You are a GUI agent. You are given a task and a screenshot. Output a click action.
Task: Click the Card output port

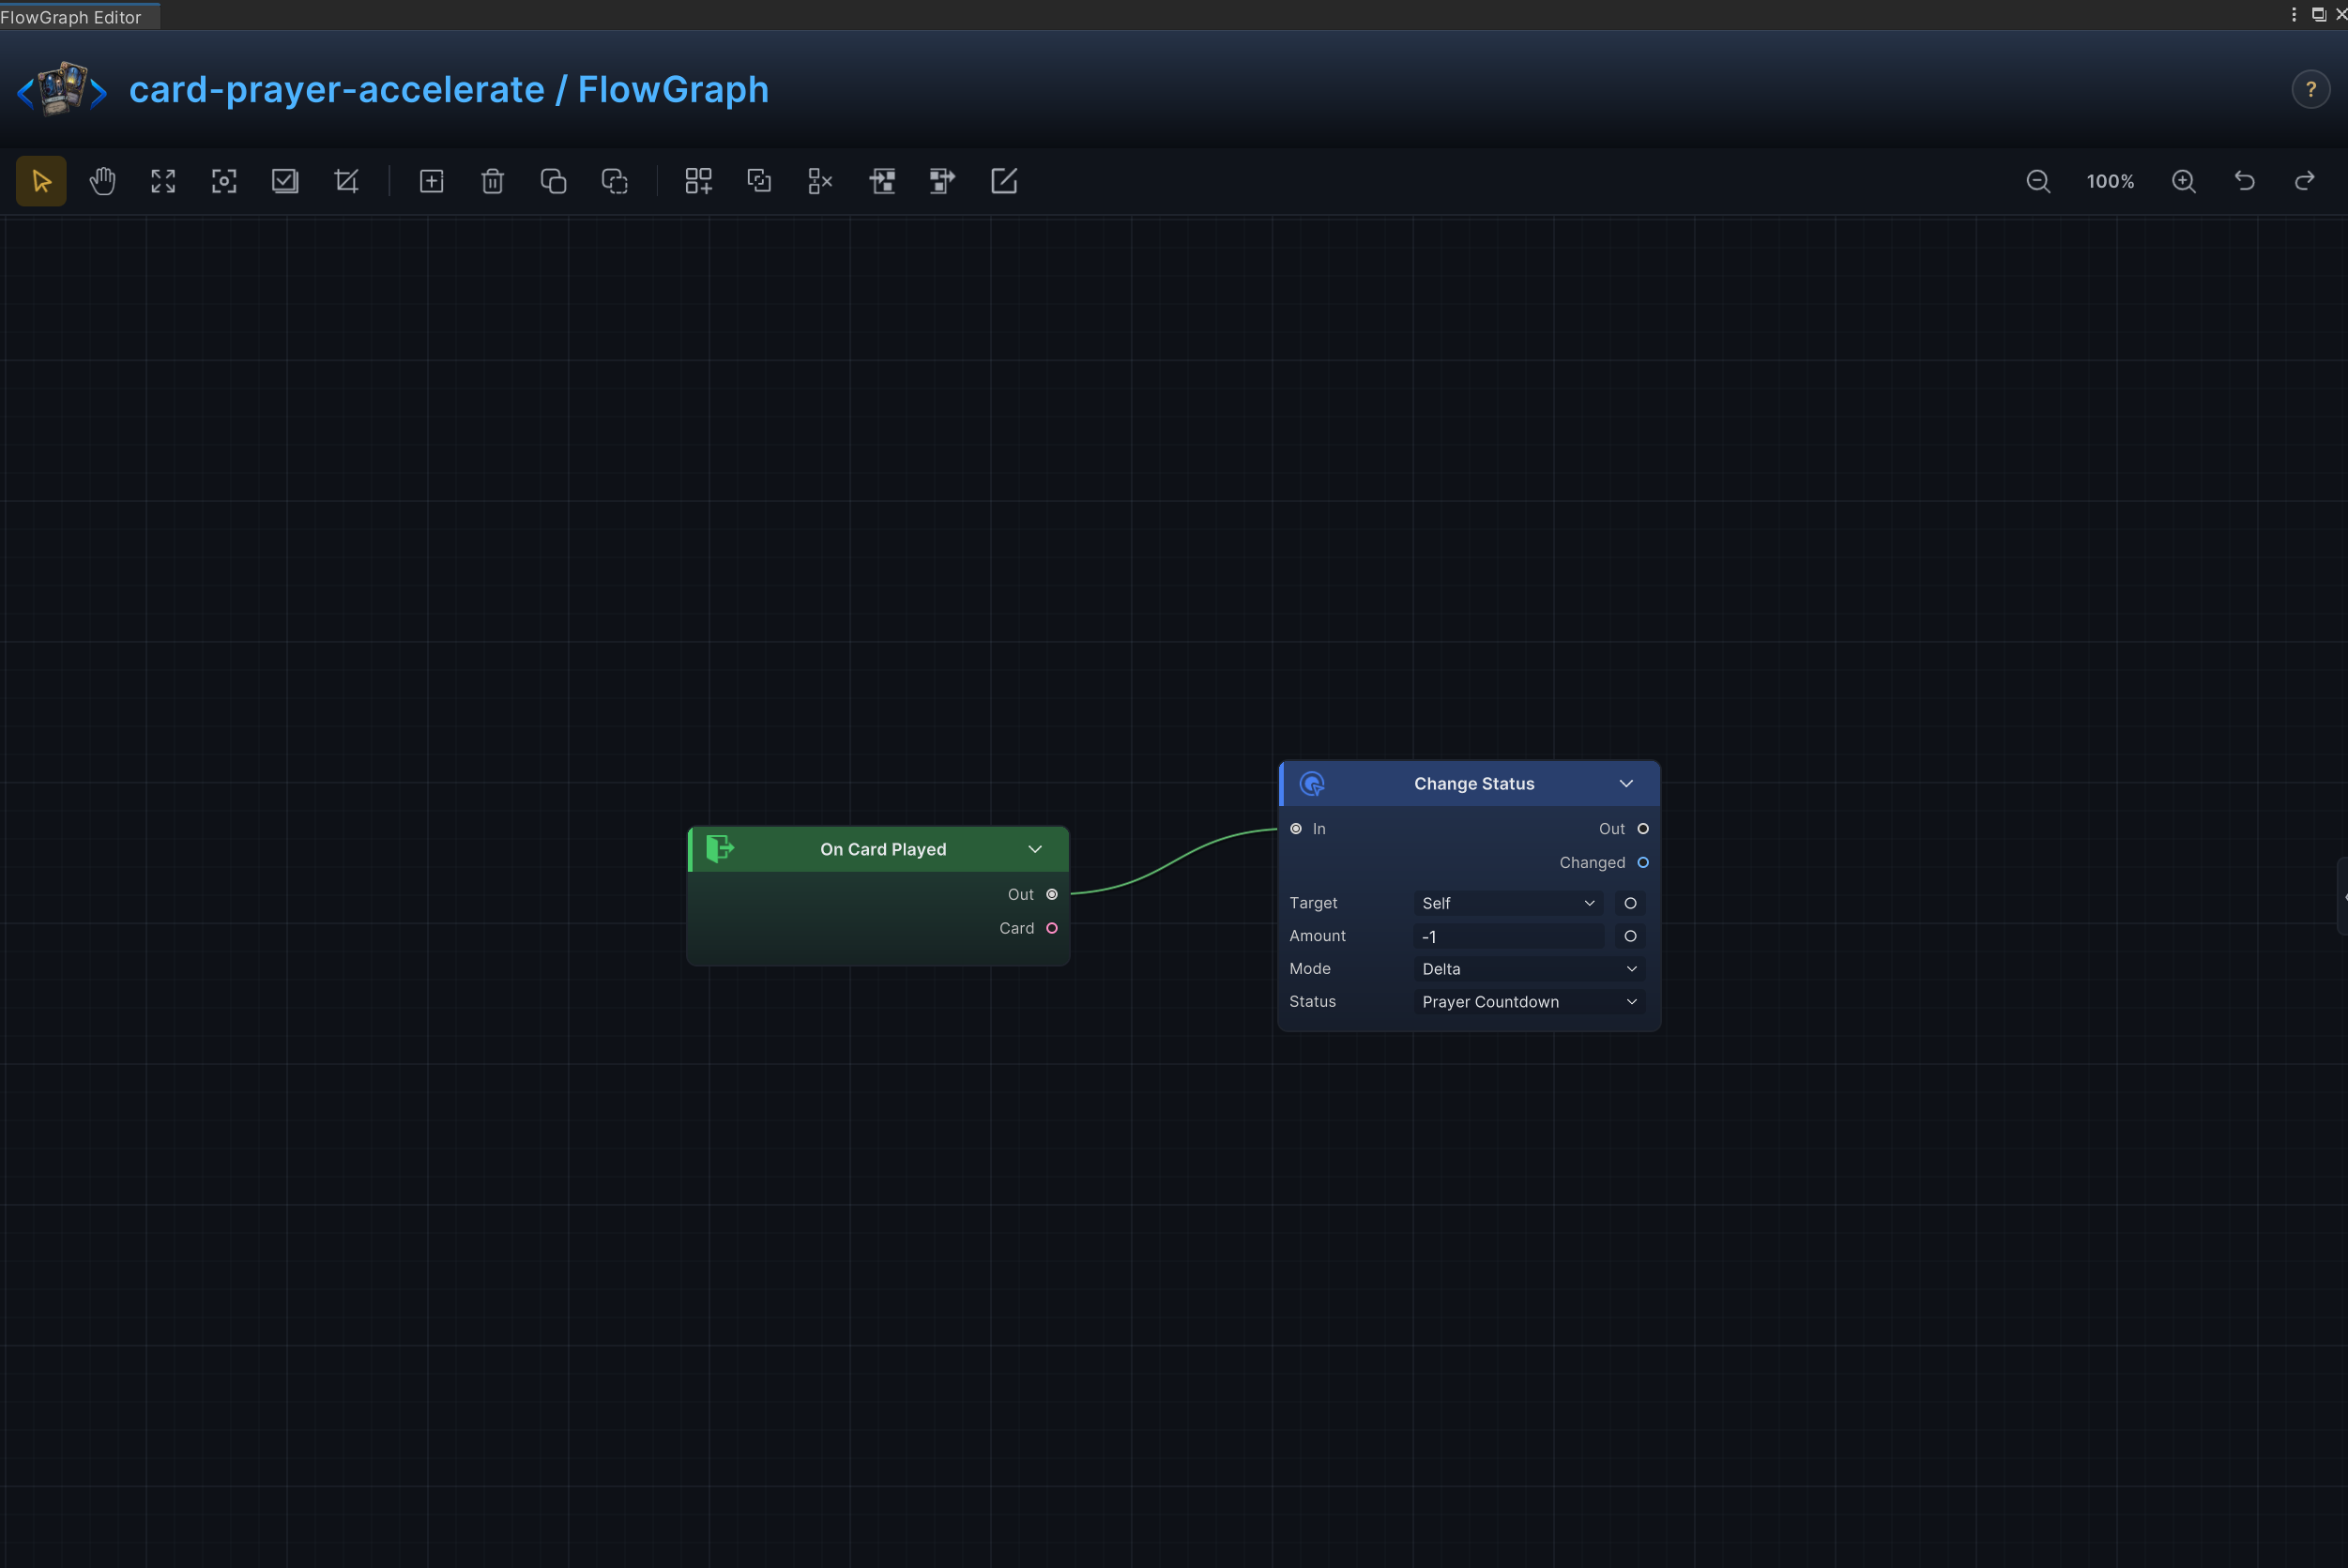tap(1052, 929)
